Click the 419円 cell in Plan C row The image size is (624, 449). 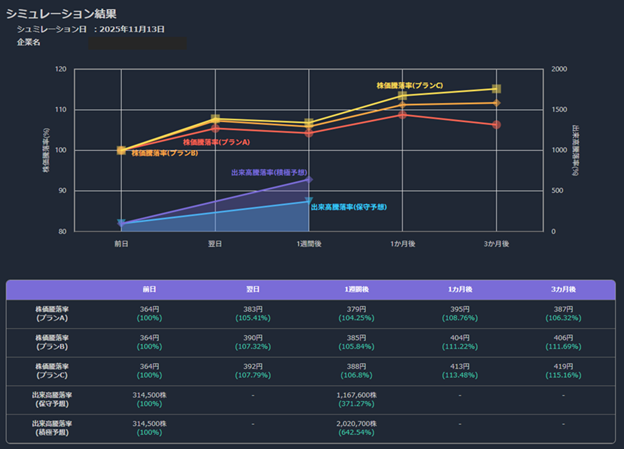(x=562, y=366)
